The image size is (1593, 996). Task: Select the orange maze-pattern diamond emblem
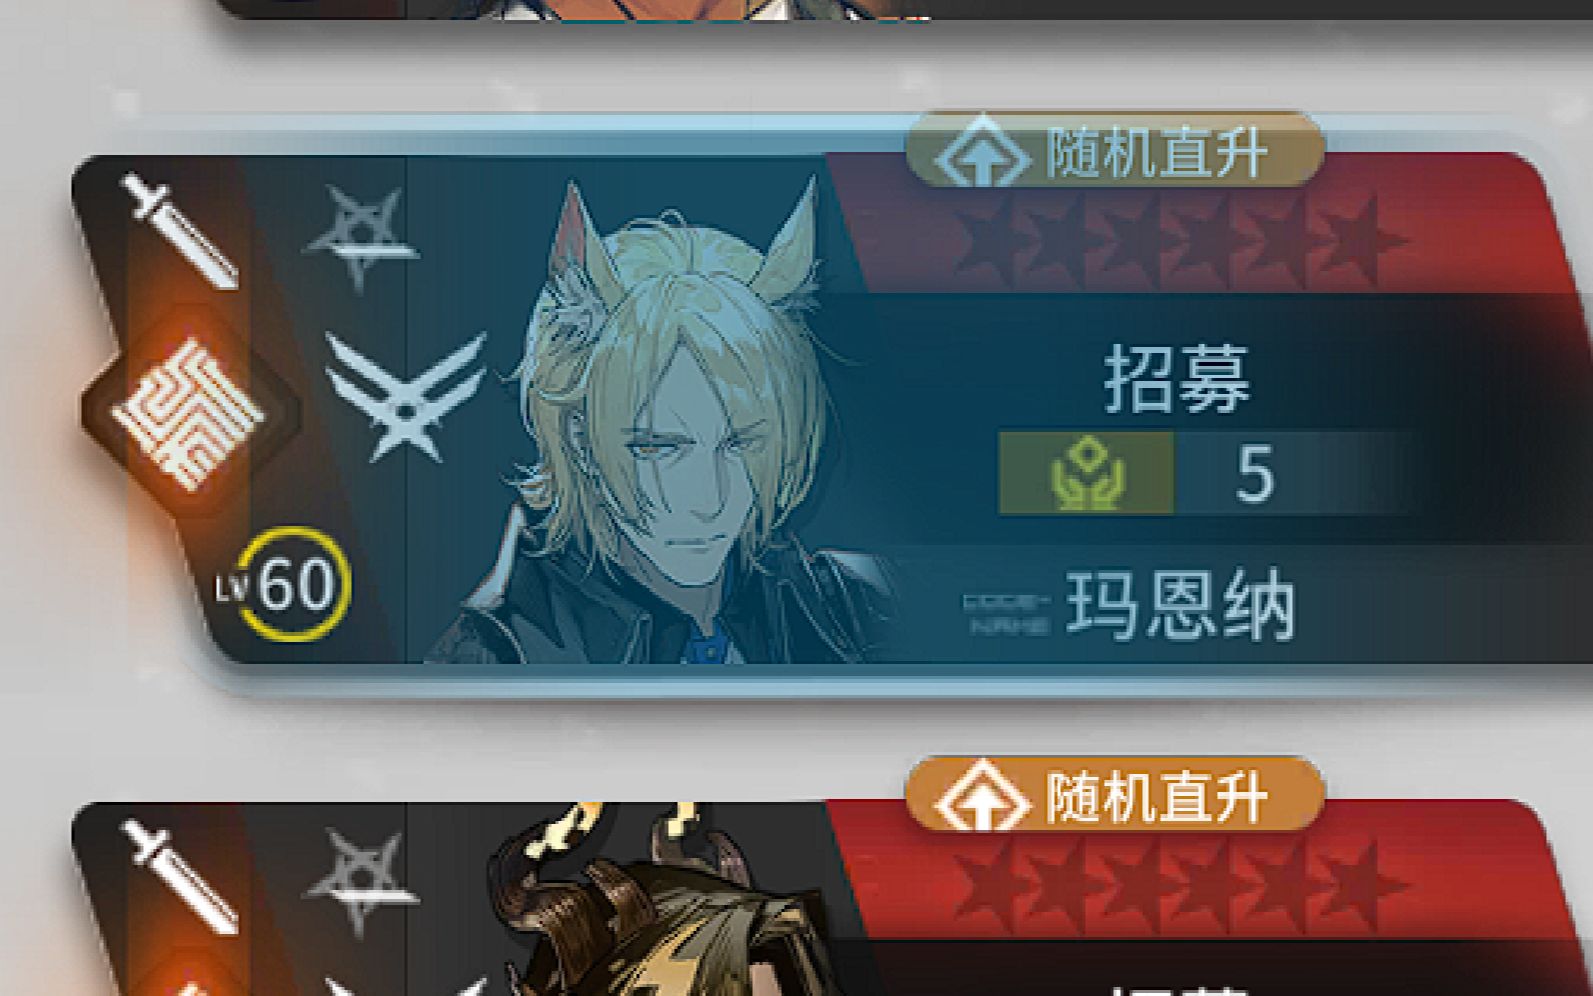tap(189, 412)
